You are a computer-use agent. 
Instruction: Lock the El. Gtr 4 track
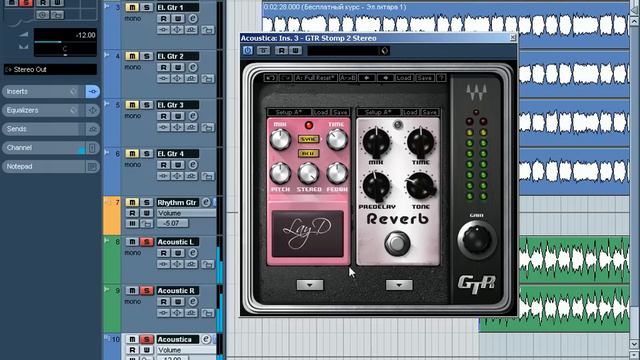point(208,176)
